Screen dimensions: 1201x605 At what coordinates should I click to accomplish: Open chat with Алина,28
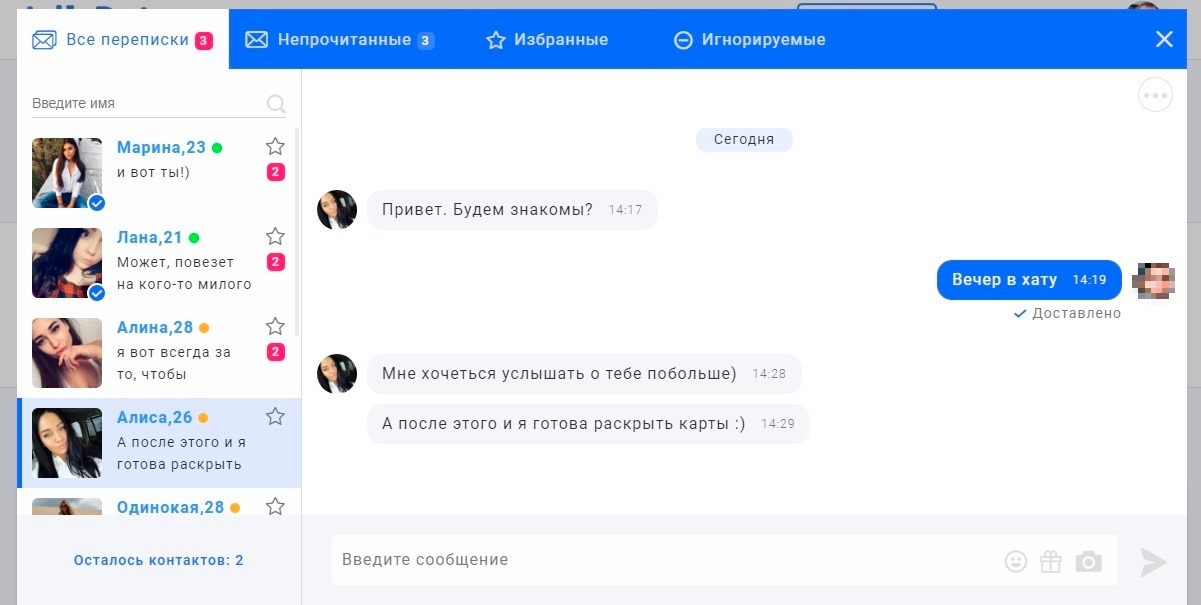point(157,353)
